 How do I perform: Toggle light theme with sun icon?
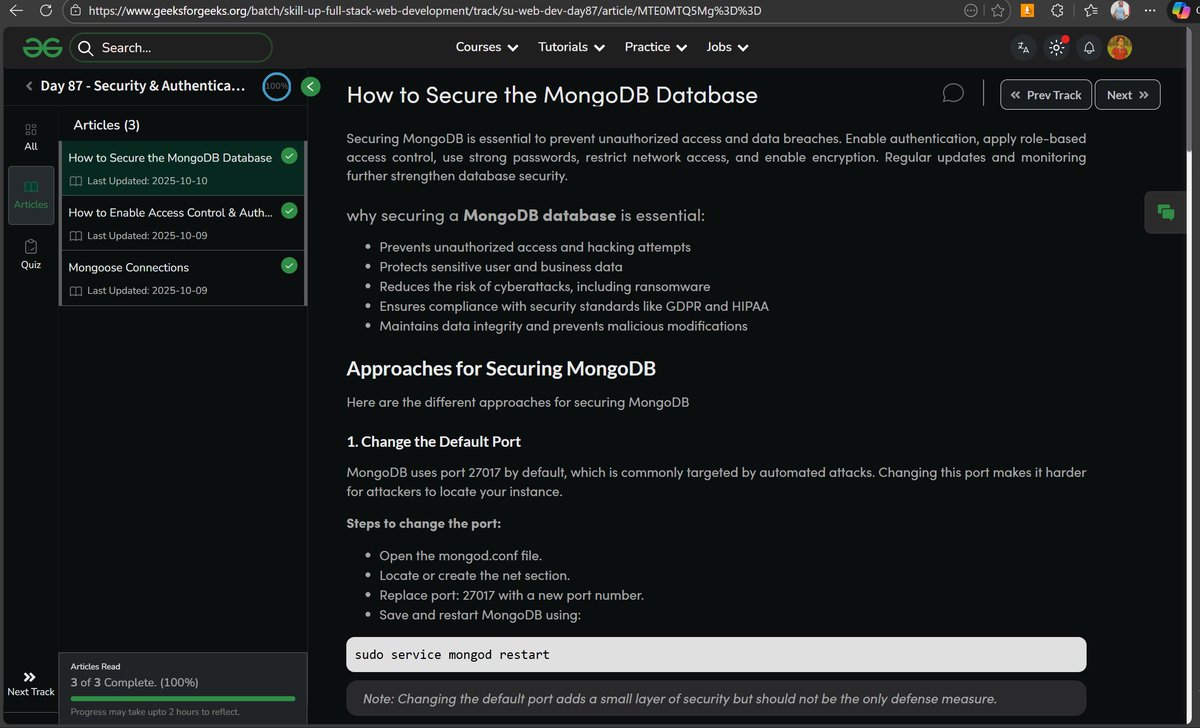point(1056,47)
